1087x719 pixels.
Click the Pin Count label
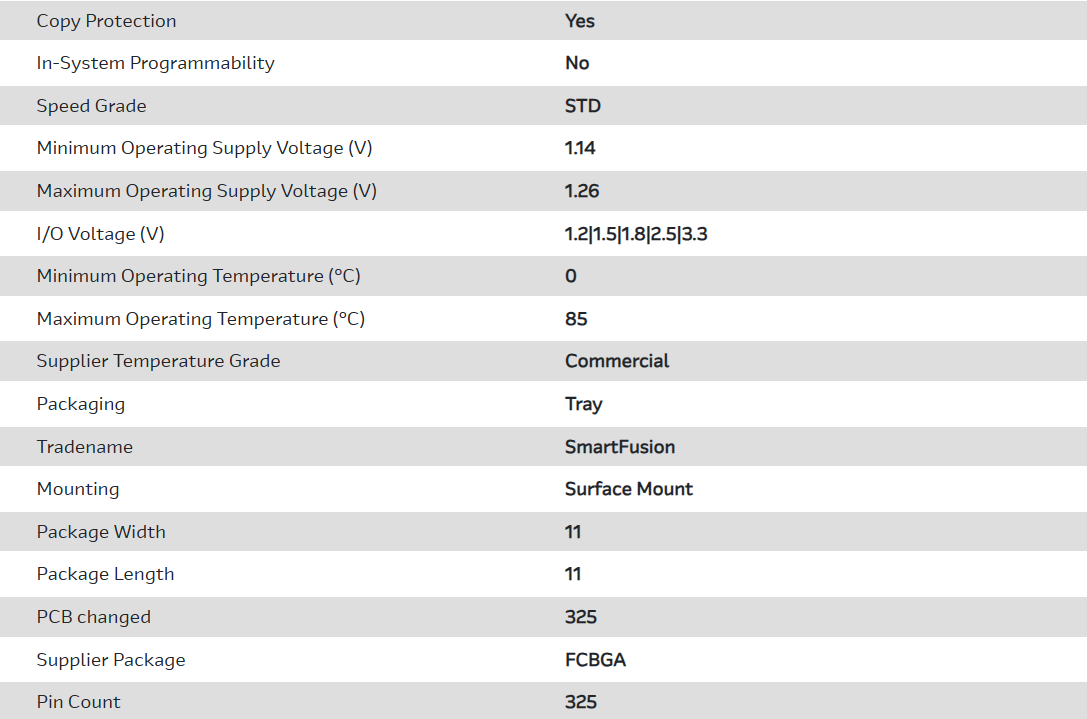click(78, 702)
